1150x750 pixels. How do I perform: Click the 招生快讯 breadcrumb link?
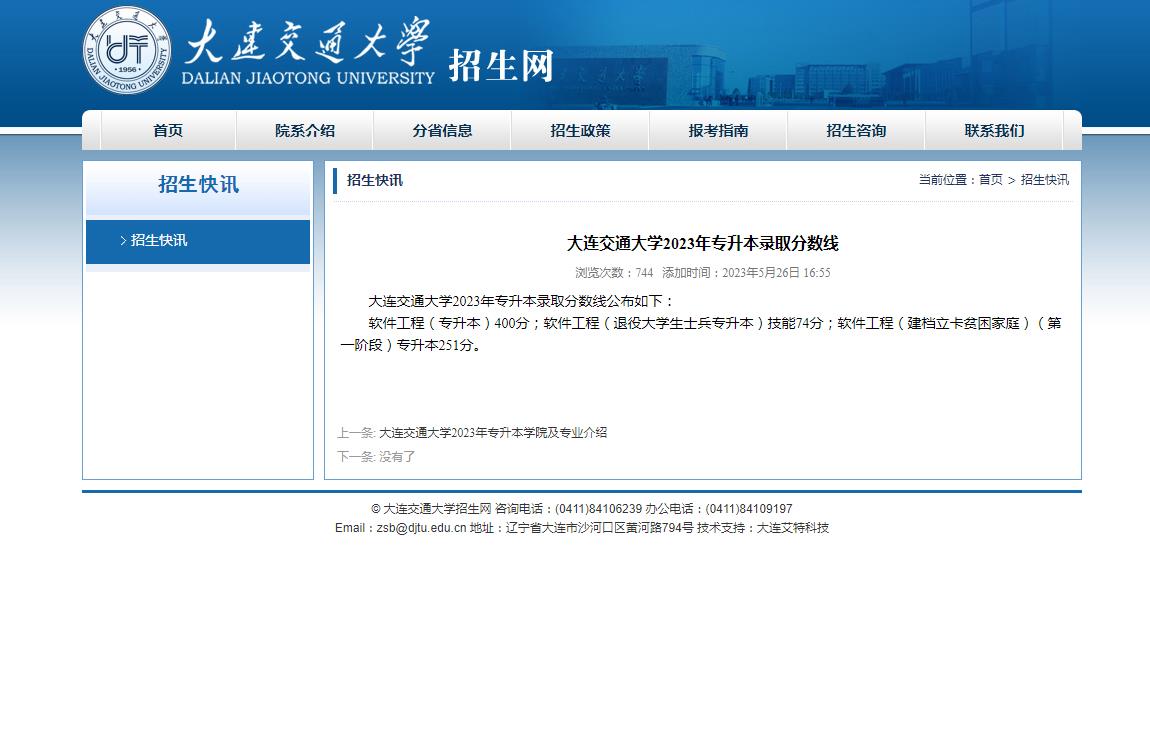[x=1044, y=180]
